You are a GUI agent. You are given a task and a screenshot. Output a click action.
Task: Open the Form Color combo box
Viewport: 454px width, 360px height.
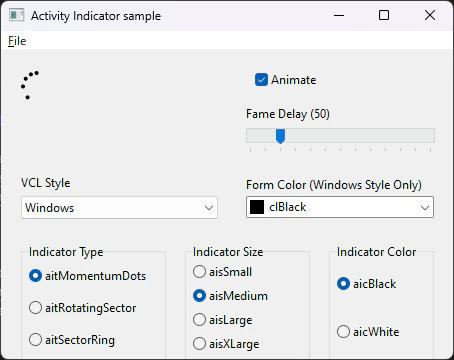[340, 207]
